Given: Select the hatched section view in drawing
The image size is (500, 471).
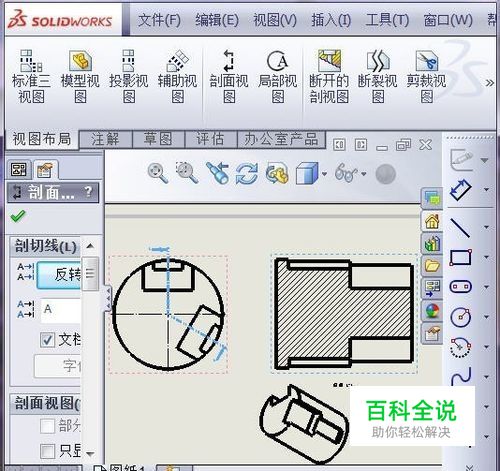Looking at the screenshot, I should [344, 314].
